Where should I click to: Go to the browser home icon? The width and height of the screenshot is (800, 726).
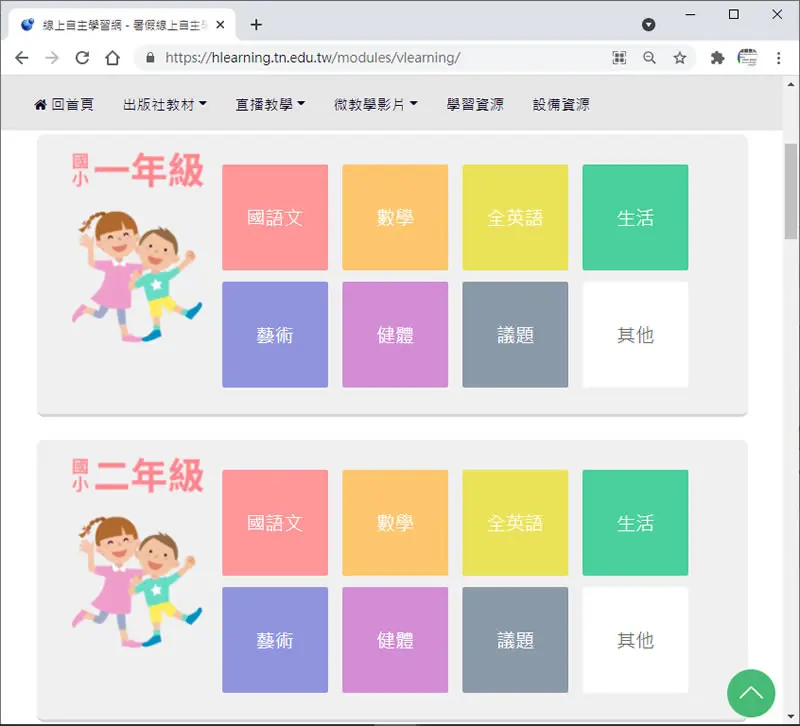(x=112, y=58)
